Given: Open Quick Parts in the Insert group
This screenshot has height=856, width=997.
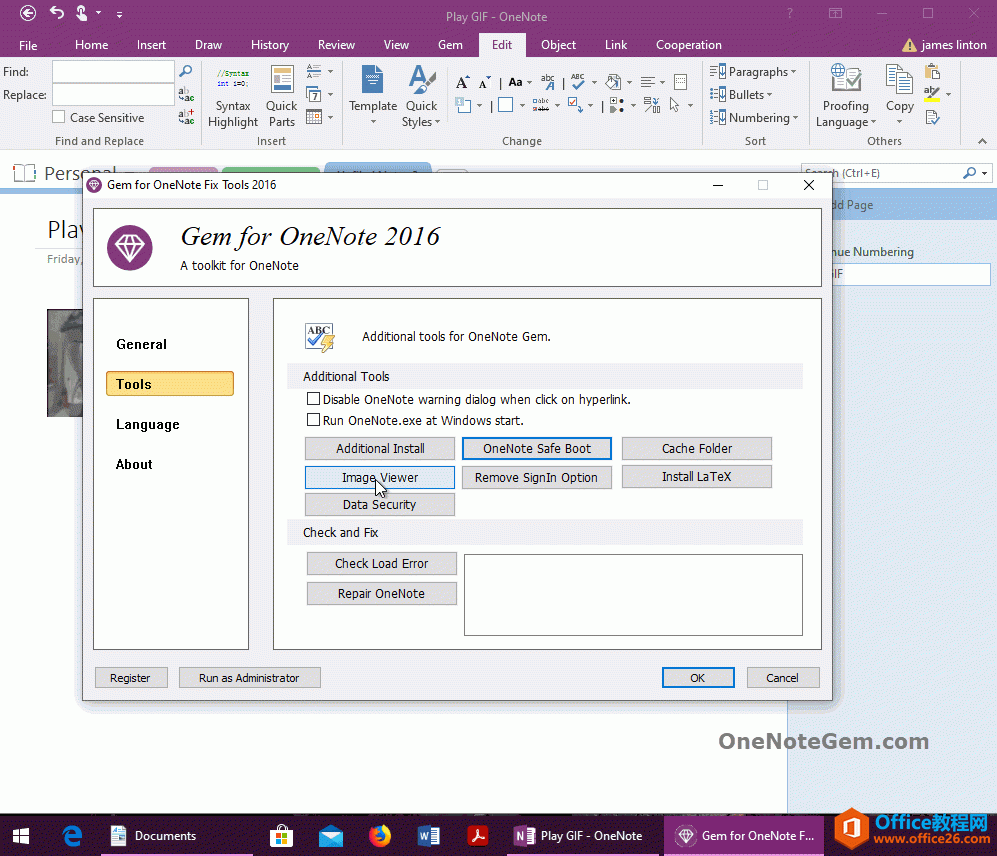Looking at the screenshot, I should coord(281,97).
